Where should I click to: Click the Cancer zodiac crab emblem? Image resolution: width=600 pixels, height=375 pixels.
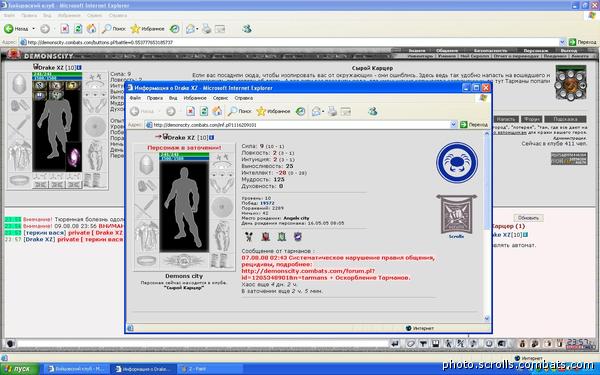(x=457, y=162)
